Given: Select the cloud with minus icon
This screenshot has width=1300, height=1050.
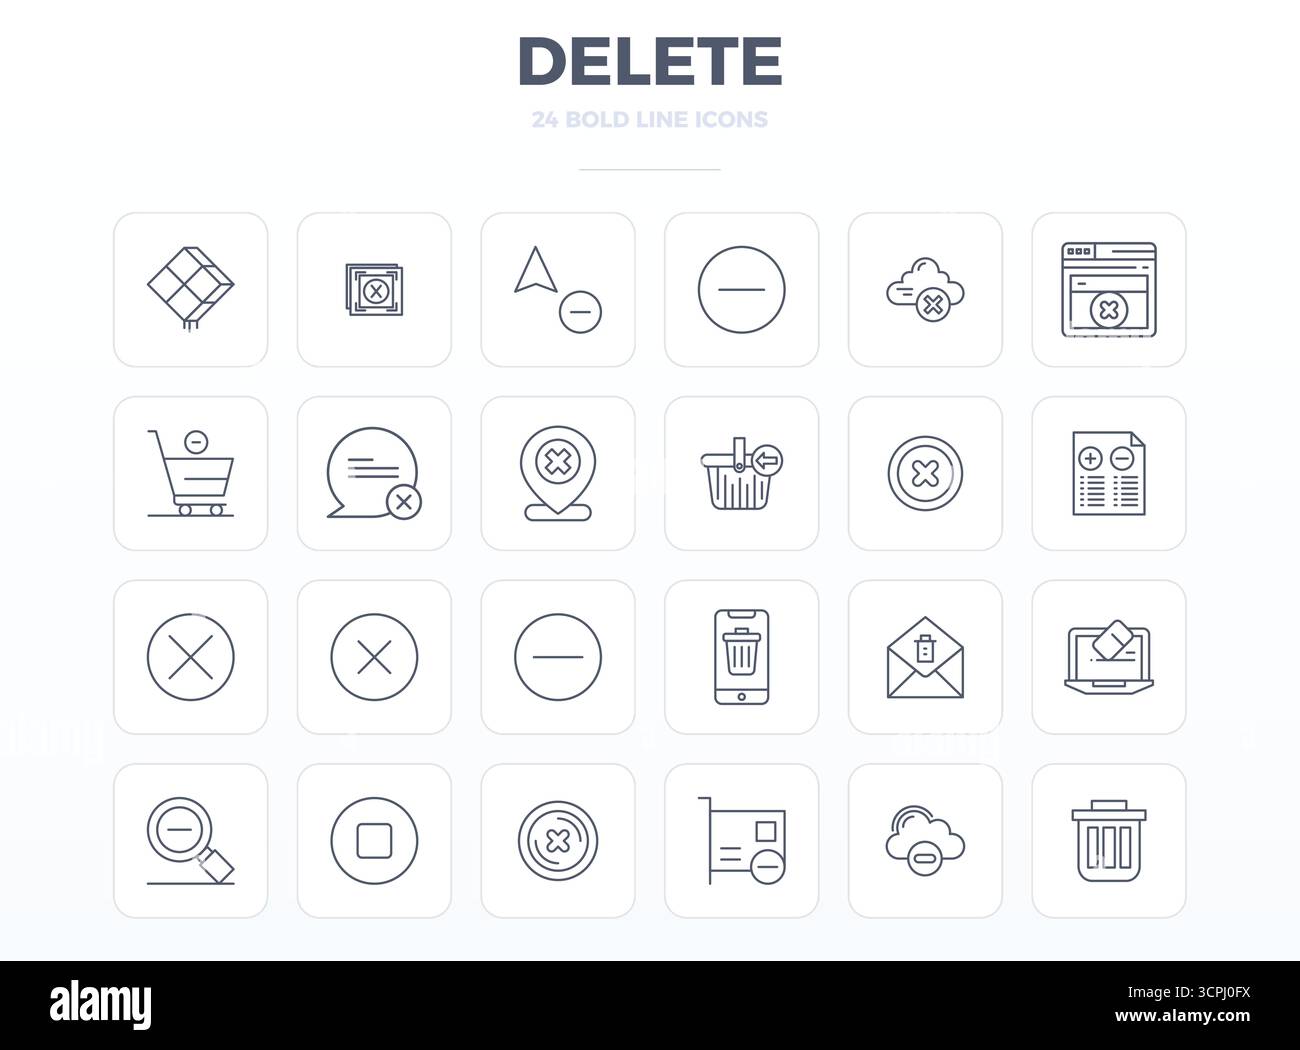Looking at the screenshot, I should pyautogui.click(x=925, y=841).
